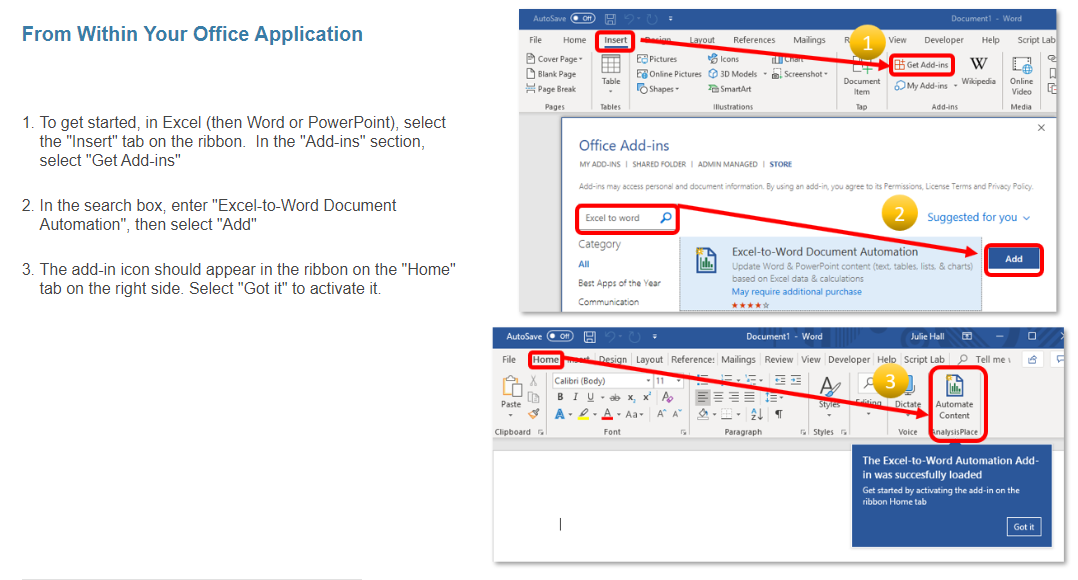The width and height of the screenshot is (1078, 580).
Task: Click the Document Item button
Action: click(861, 77)
